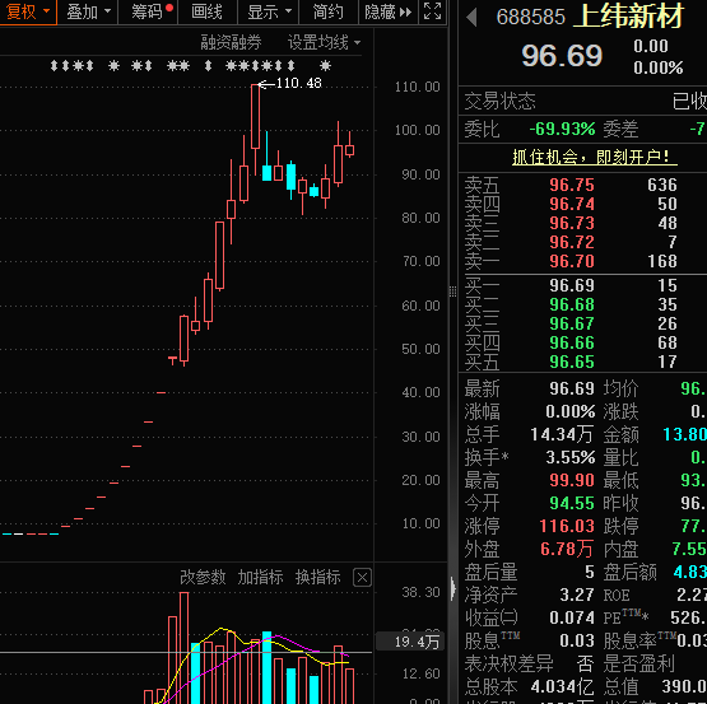Select the 画线 drawing tool tab
The image size is (708, 704).
(x=207, y=12)
